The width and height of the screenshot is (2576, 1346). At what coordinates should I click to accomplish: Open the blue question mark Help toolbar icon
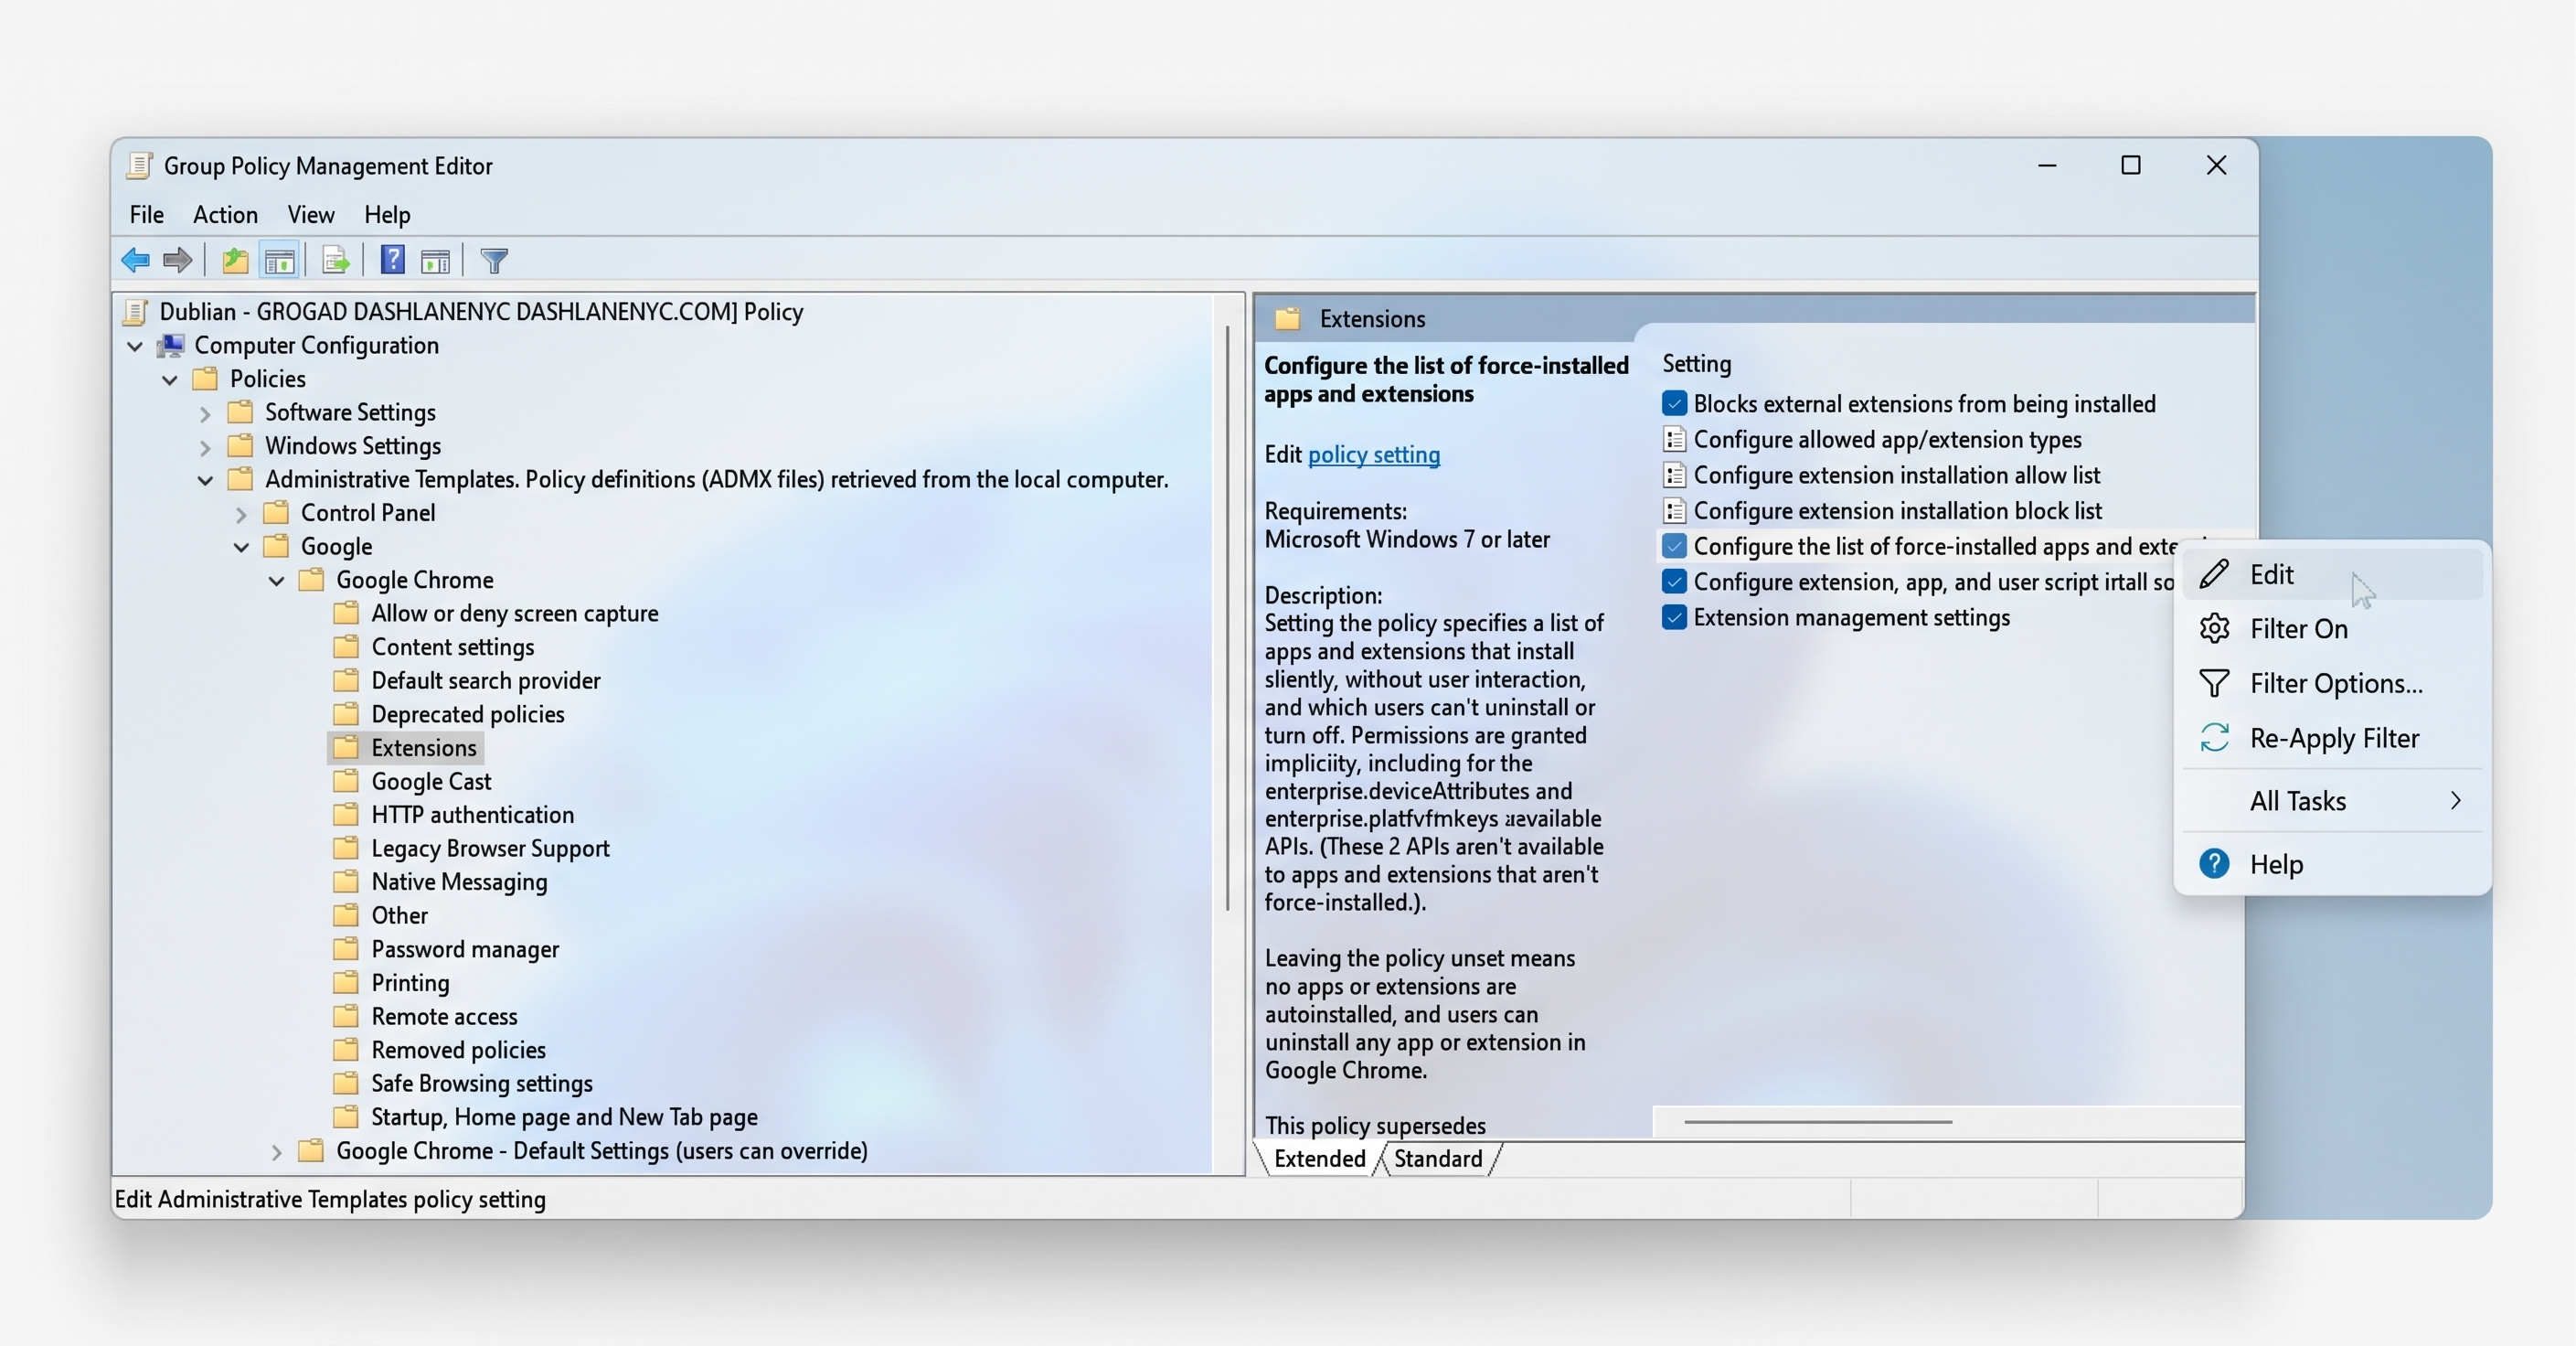tap(393, 260)
